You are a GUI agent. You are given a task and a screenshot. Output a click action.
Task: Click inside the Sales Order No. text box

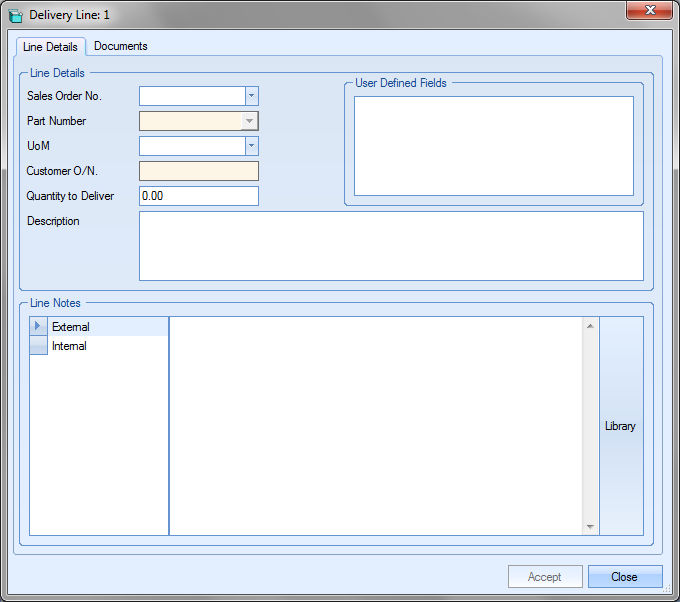192,96
